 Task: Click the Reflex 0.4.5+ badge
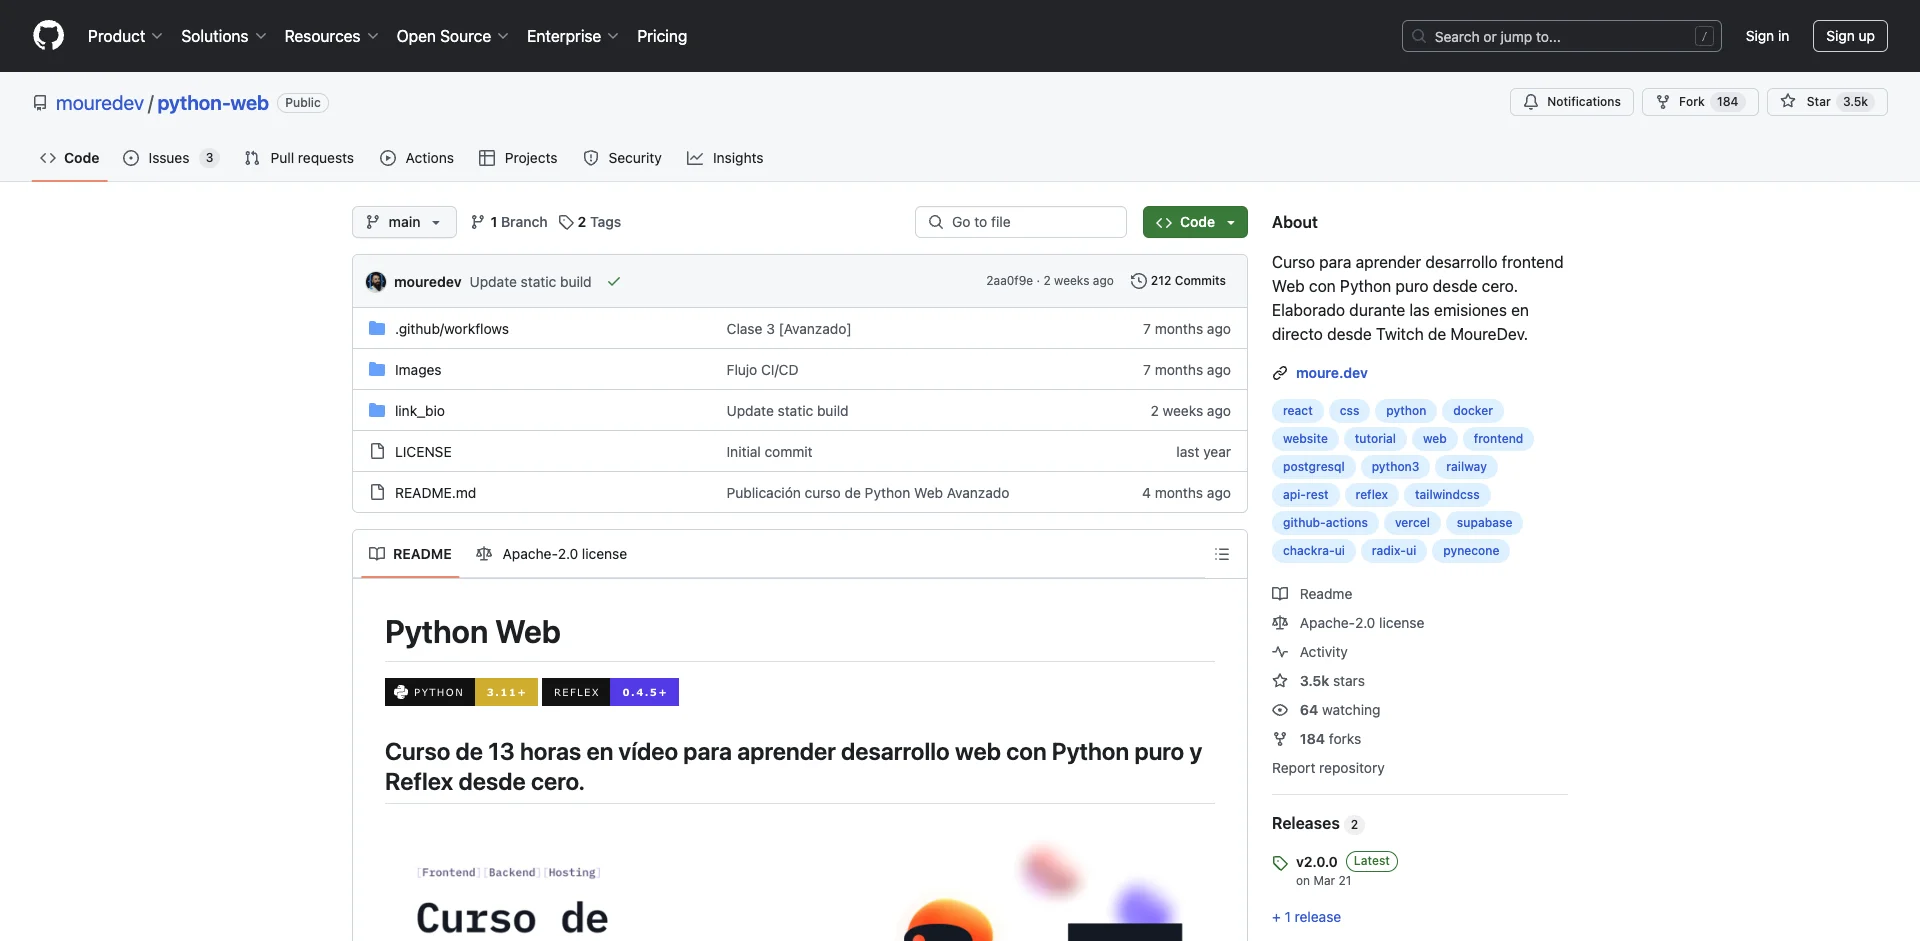coord(610,692)
